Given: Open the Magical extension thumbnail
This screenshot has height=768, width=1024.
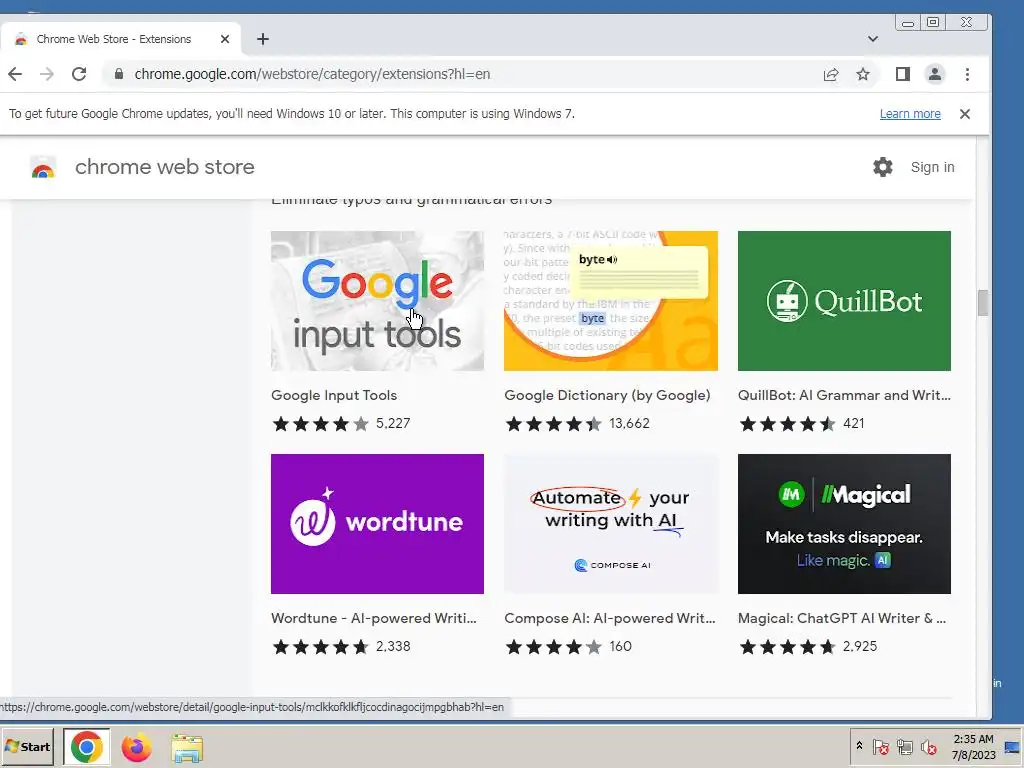Looking at the screenshot, I should point(844,524).
